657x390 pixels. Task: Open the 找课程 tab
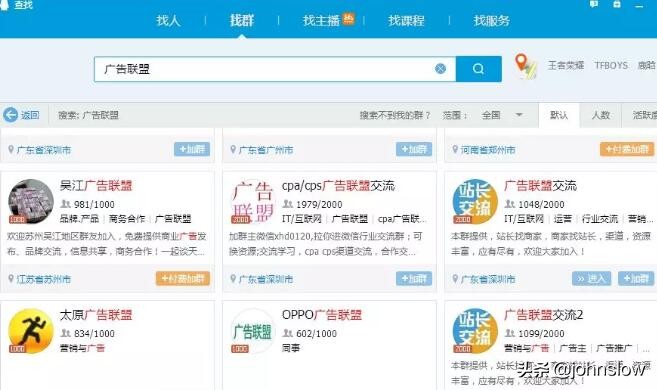406,21
